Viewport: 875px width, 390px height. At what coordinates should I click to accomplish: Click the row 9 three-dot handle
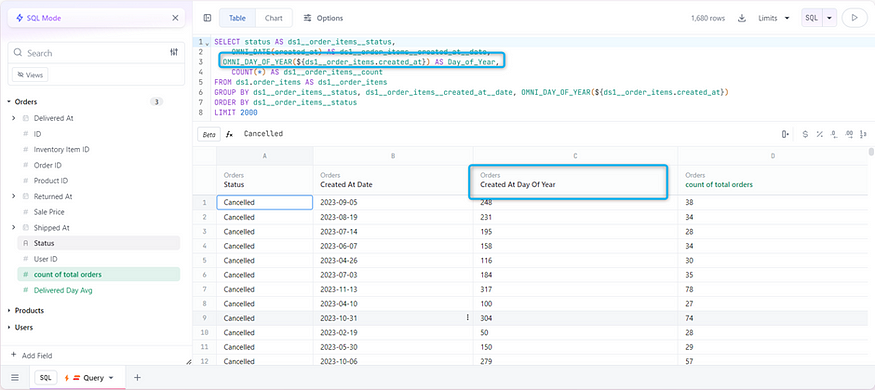[x=468, y=317]
